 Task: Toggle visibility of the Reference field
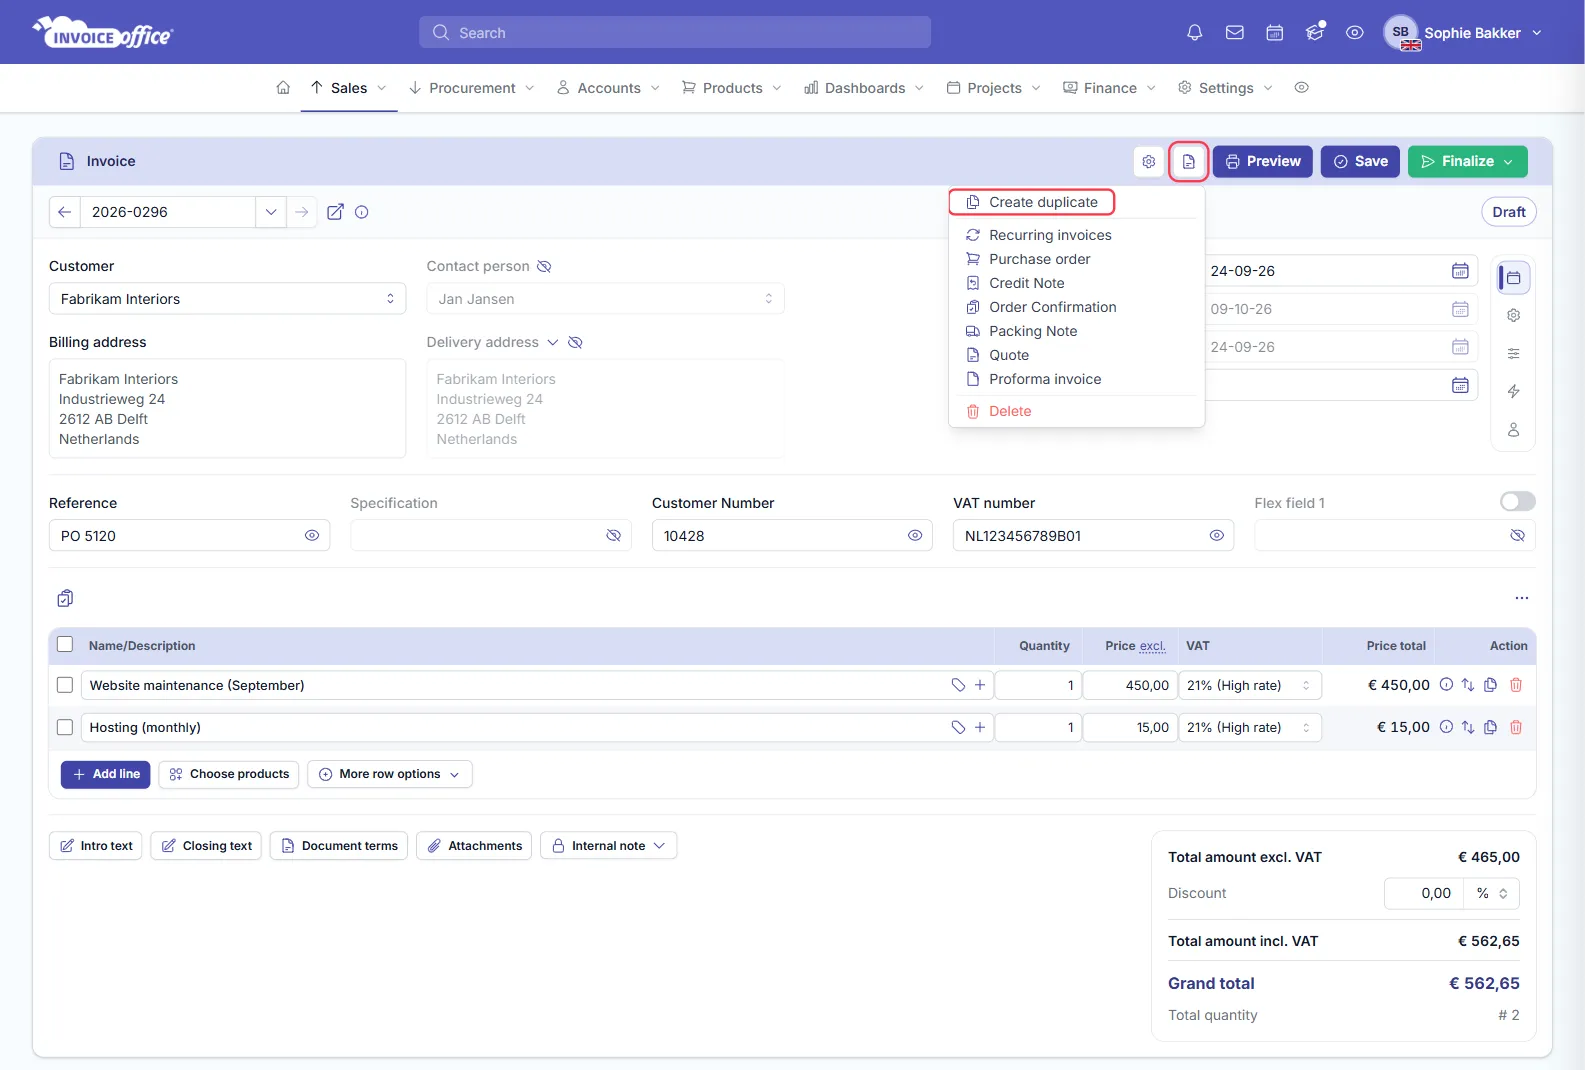click(x=312, y=536)
